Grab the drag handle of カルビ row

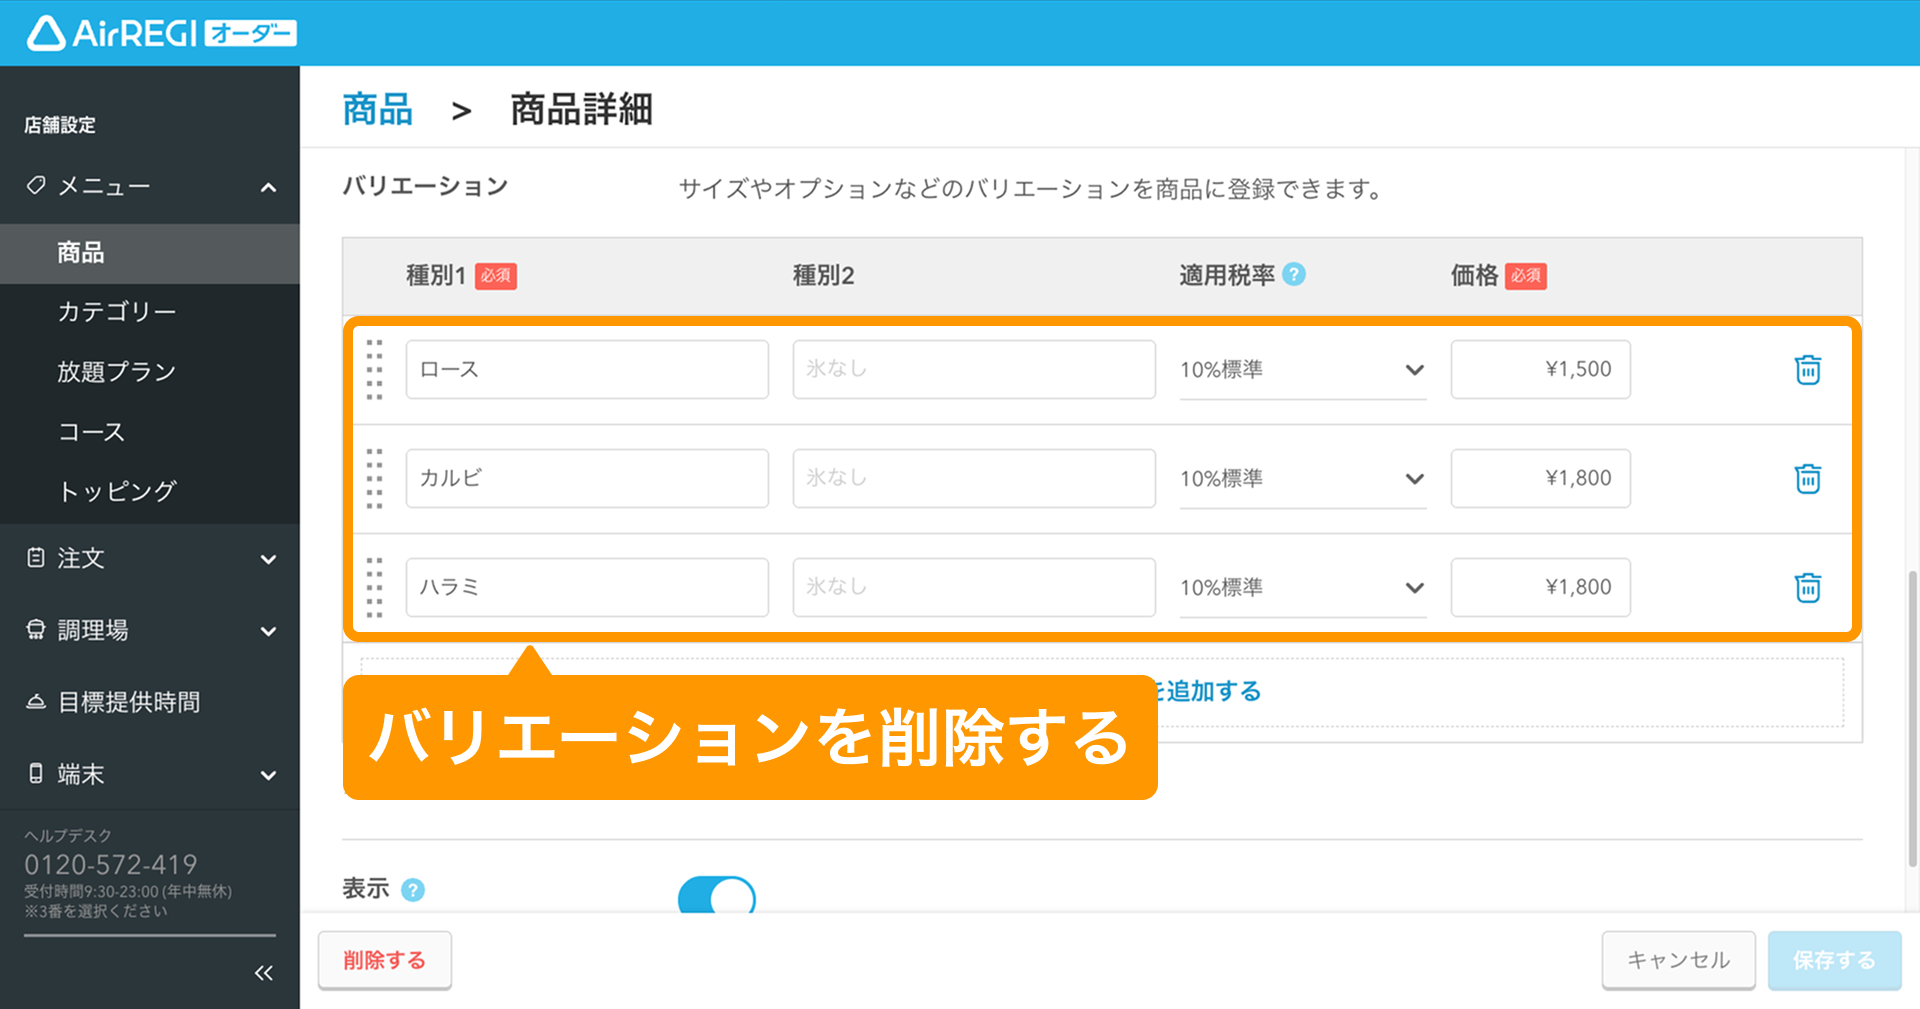click(x=375, y=479)
